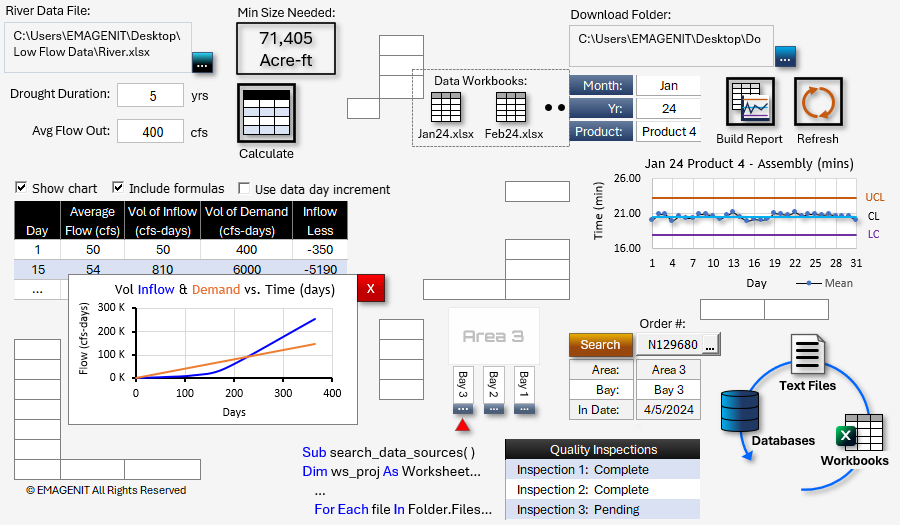Screen dimensions: 900x525
Task: Select the Bay 1 tab
Action: tap(526, 391)
